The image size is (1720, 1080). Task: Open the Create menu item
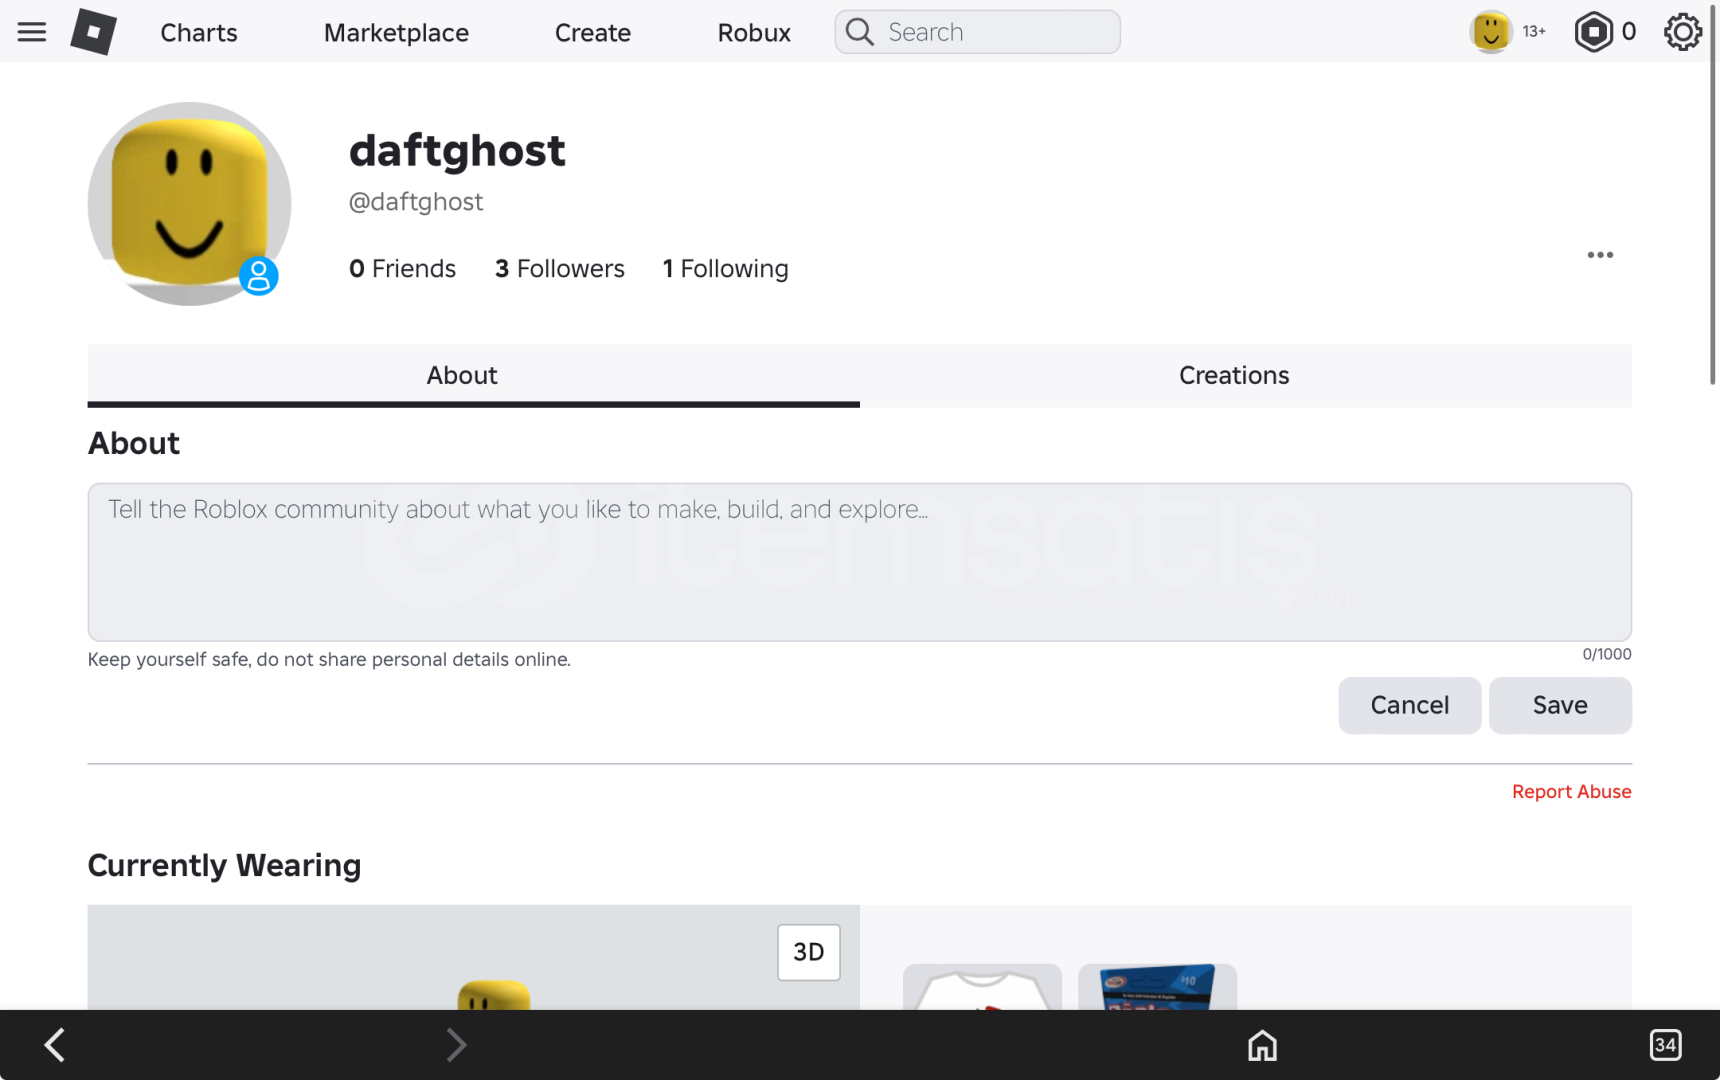click(x=593, y=33)
